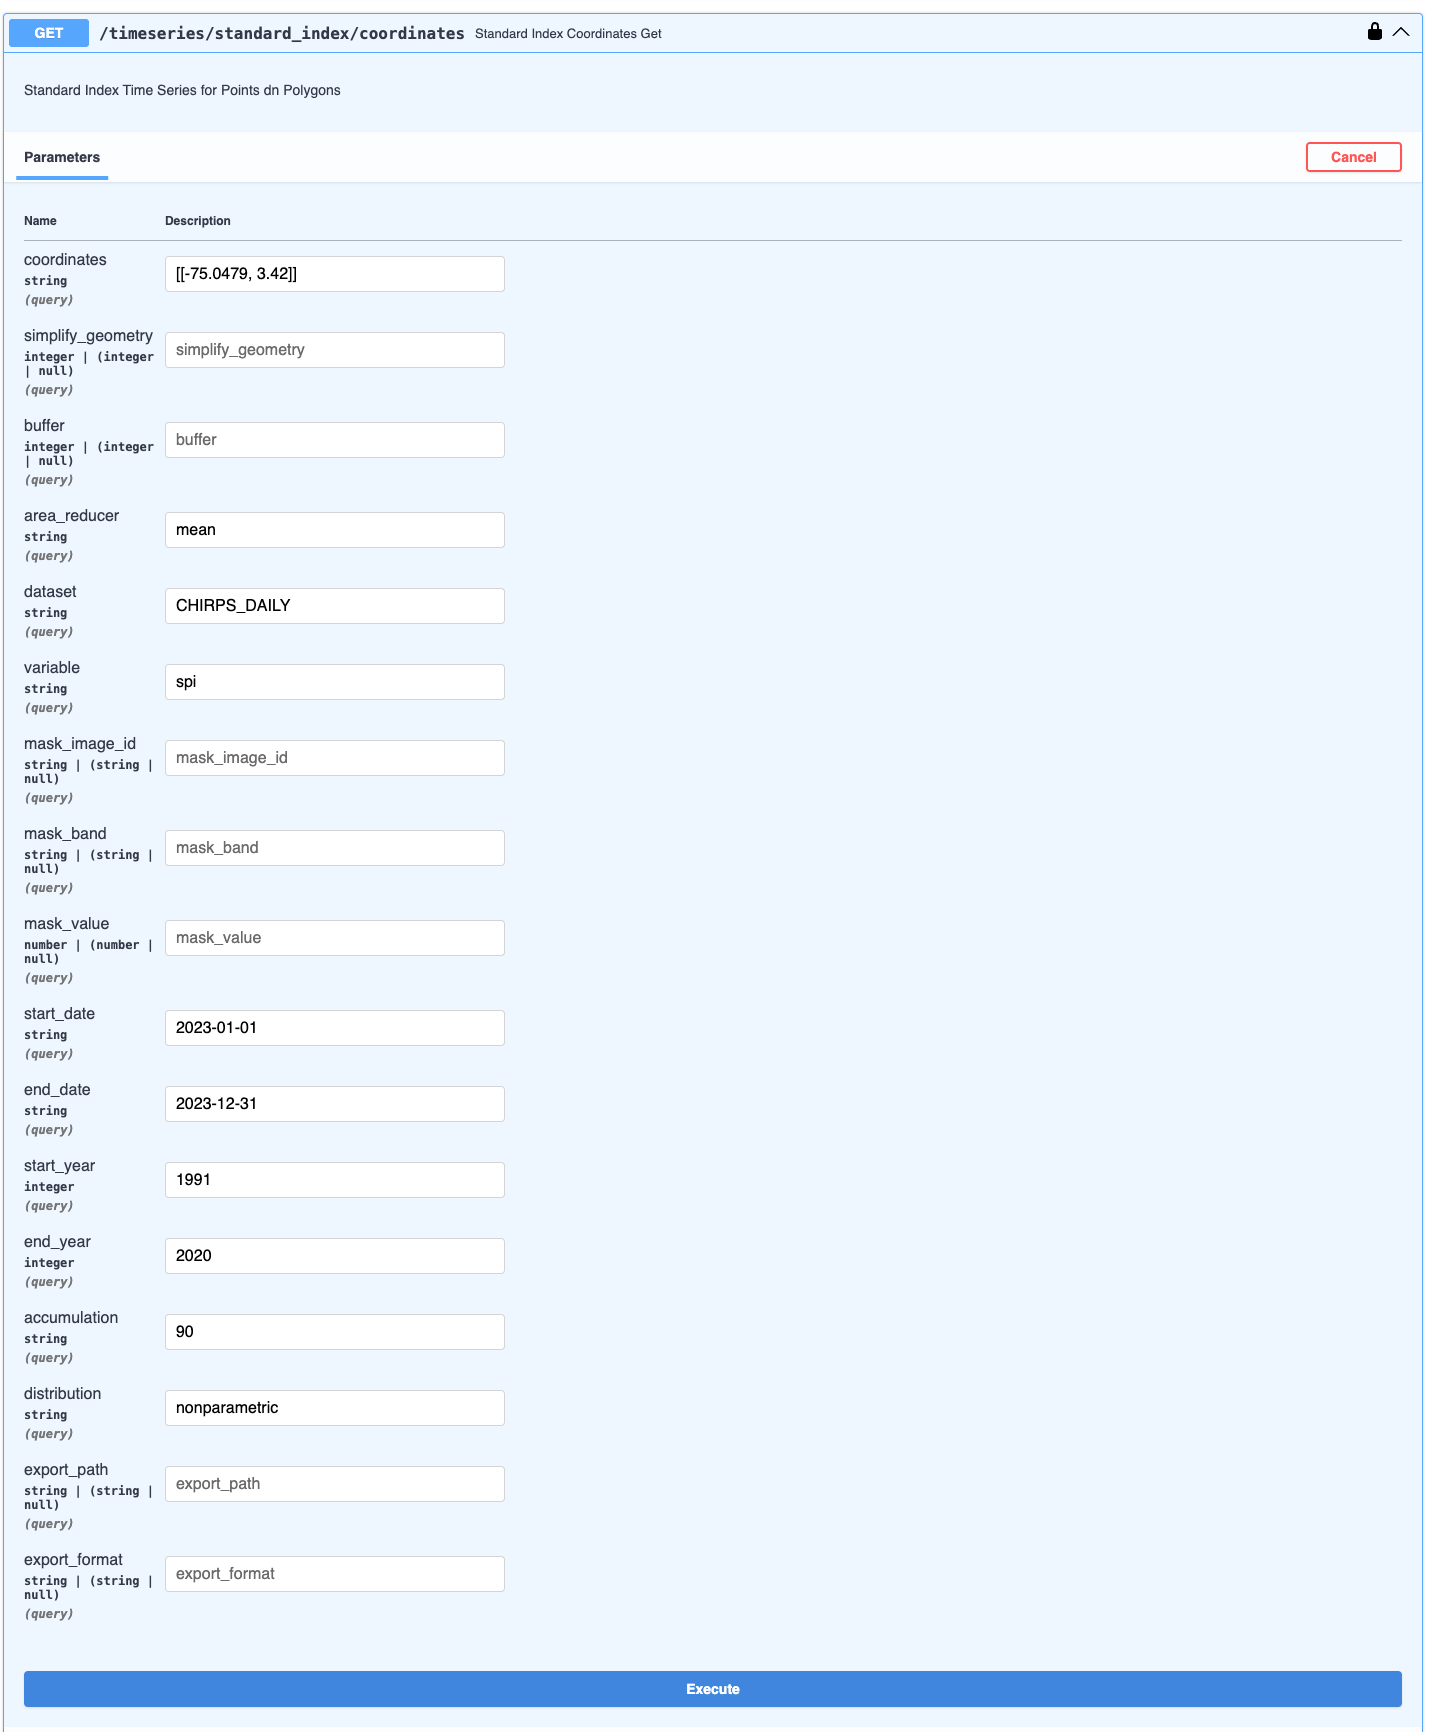Click the coordinates input field

334,274
